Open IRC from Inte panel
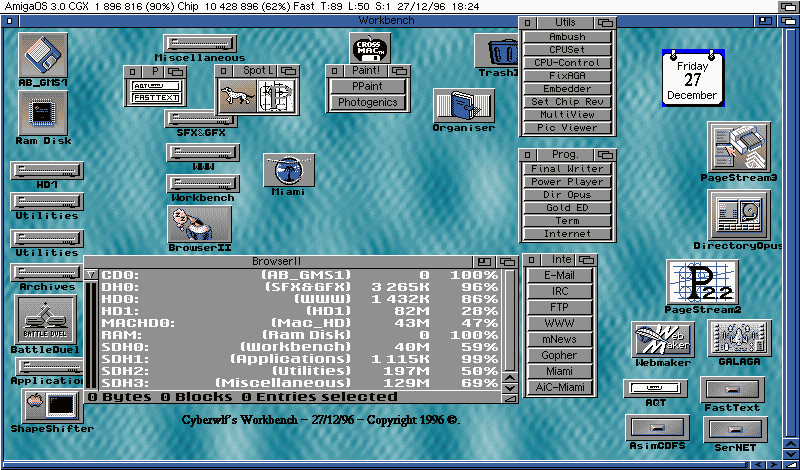Screen dimensions: 800x470 560,291
